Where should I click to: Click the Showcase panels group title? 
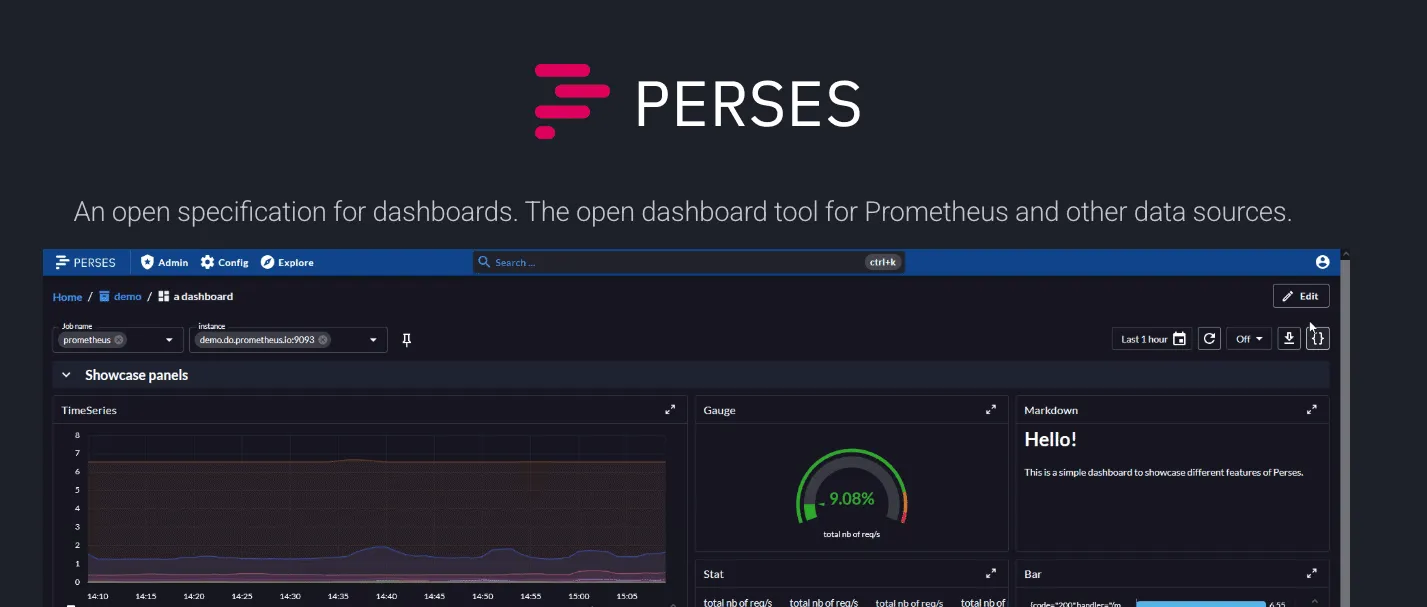136,375
